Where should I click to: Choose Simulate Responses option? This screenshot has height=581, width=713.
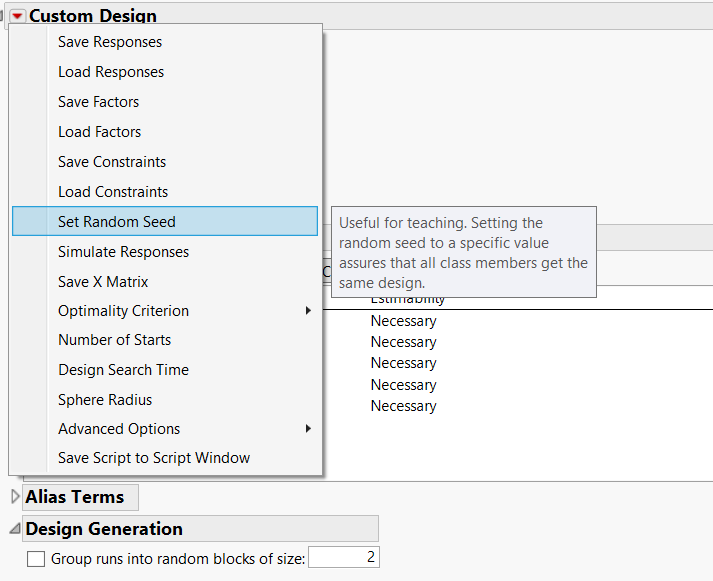123,252
